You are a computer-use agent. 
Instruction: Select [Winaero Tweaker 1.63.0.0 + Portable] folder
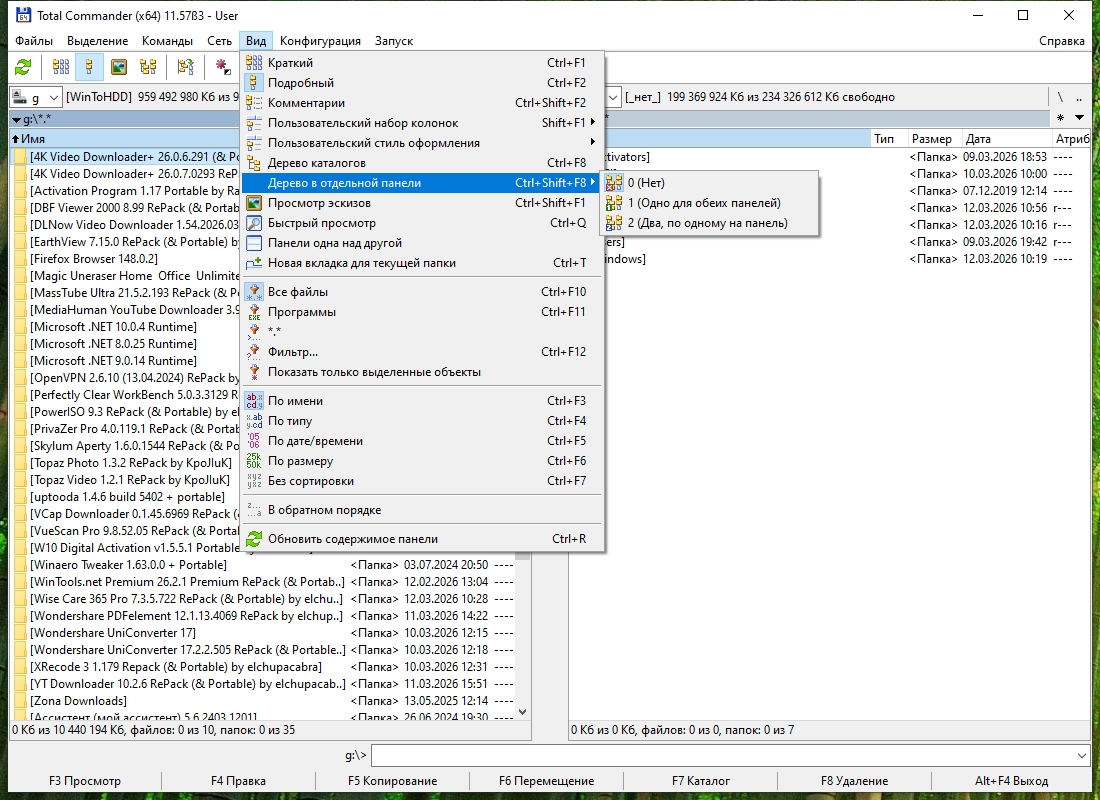[x=128, y=565]
